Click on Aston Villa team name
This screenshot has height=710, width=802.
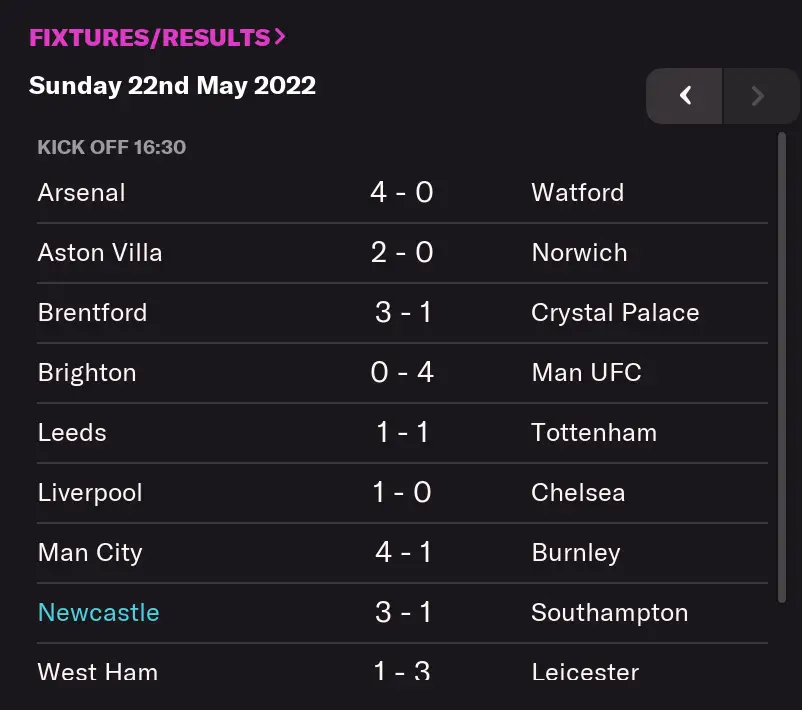point(100,252)
